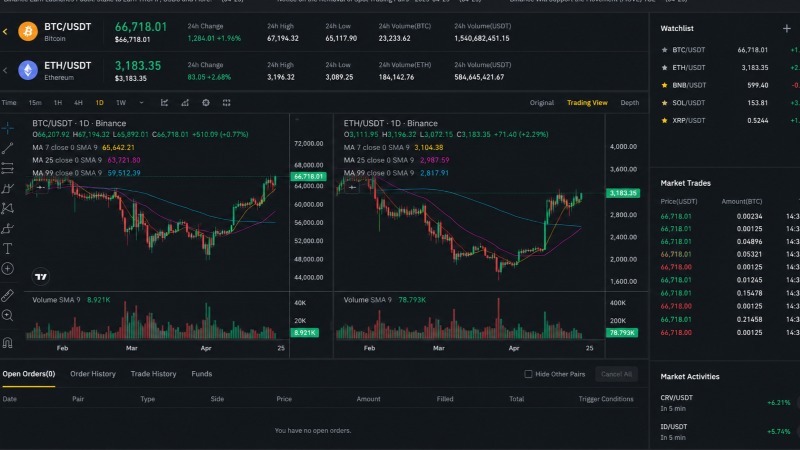Toggle the magnet snap mode

pos(8,342)
